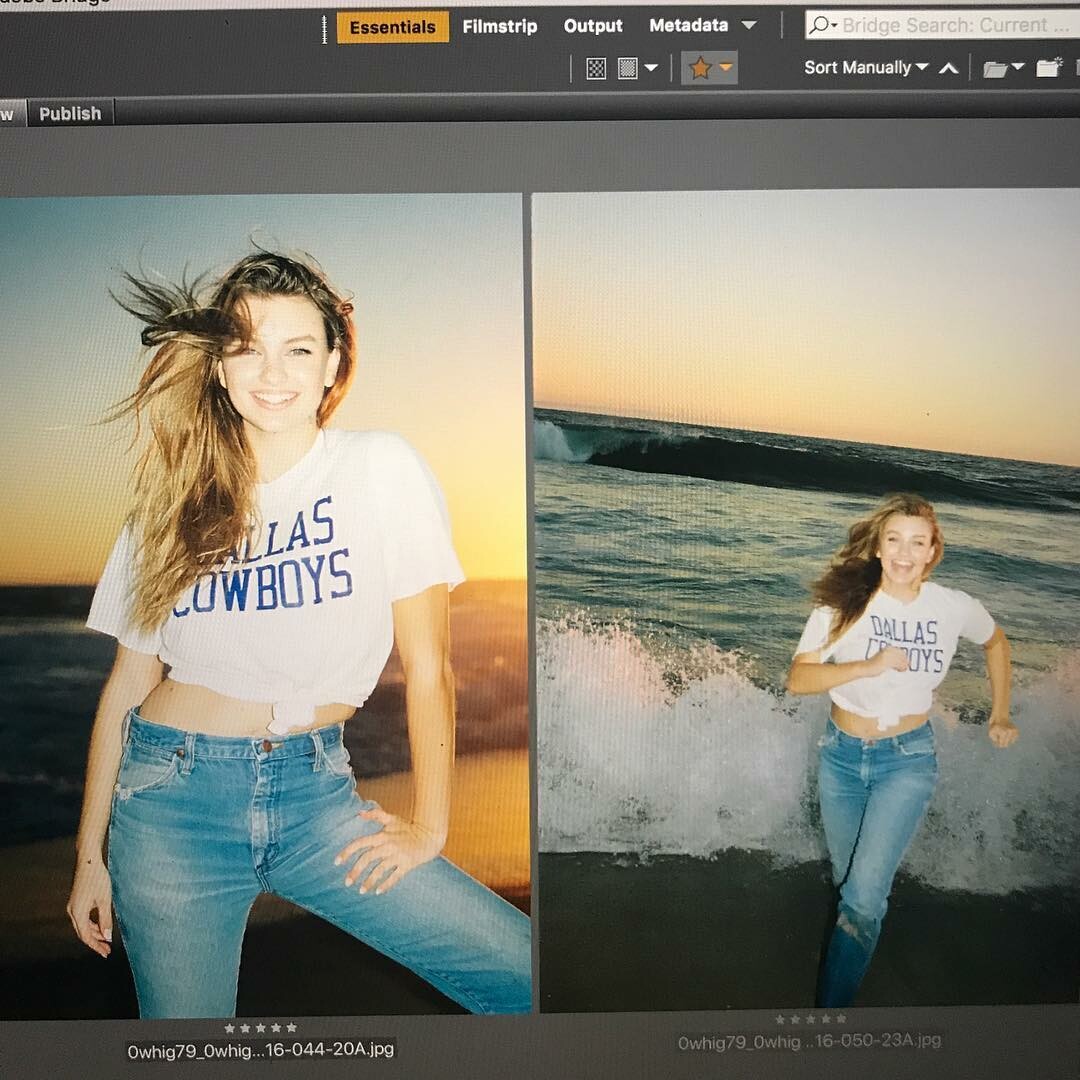Toggle ascending sort order arrow
This screenshot has width=1080, height=1080.
pos(948,68)
